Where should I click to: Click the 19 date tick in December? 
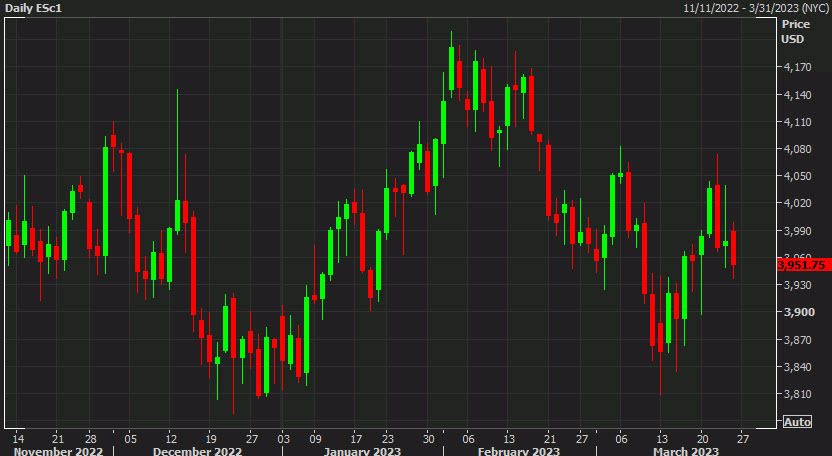point(212,438)
